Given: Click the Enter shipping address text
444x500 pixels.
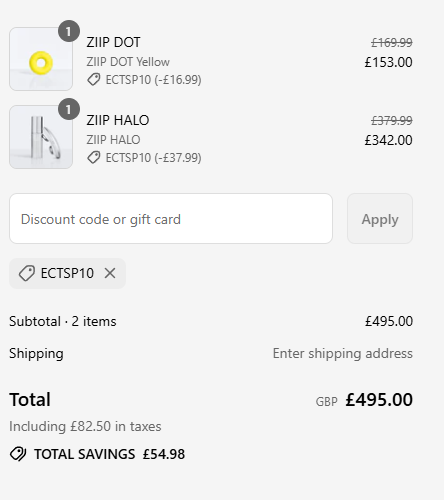Looking at the screenshot, I should [x=343, y=353].
